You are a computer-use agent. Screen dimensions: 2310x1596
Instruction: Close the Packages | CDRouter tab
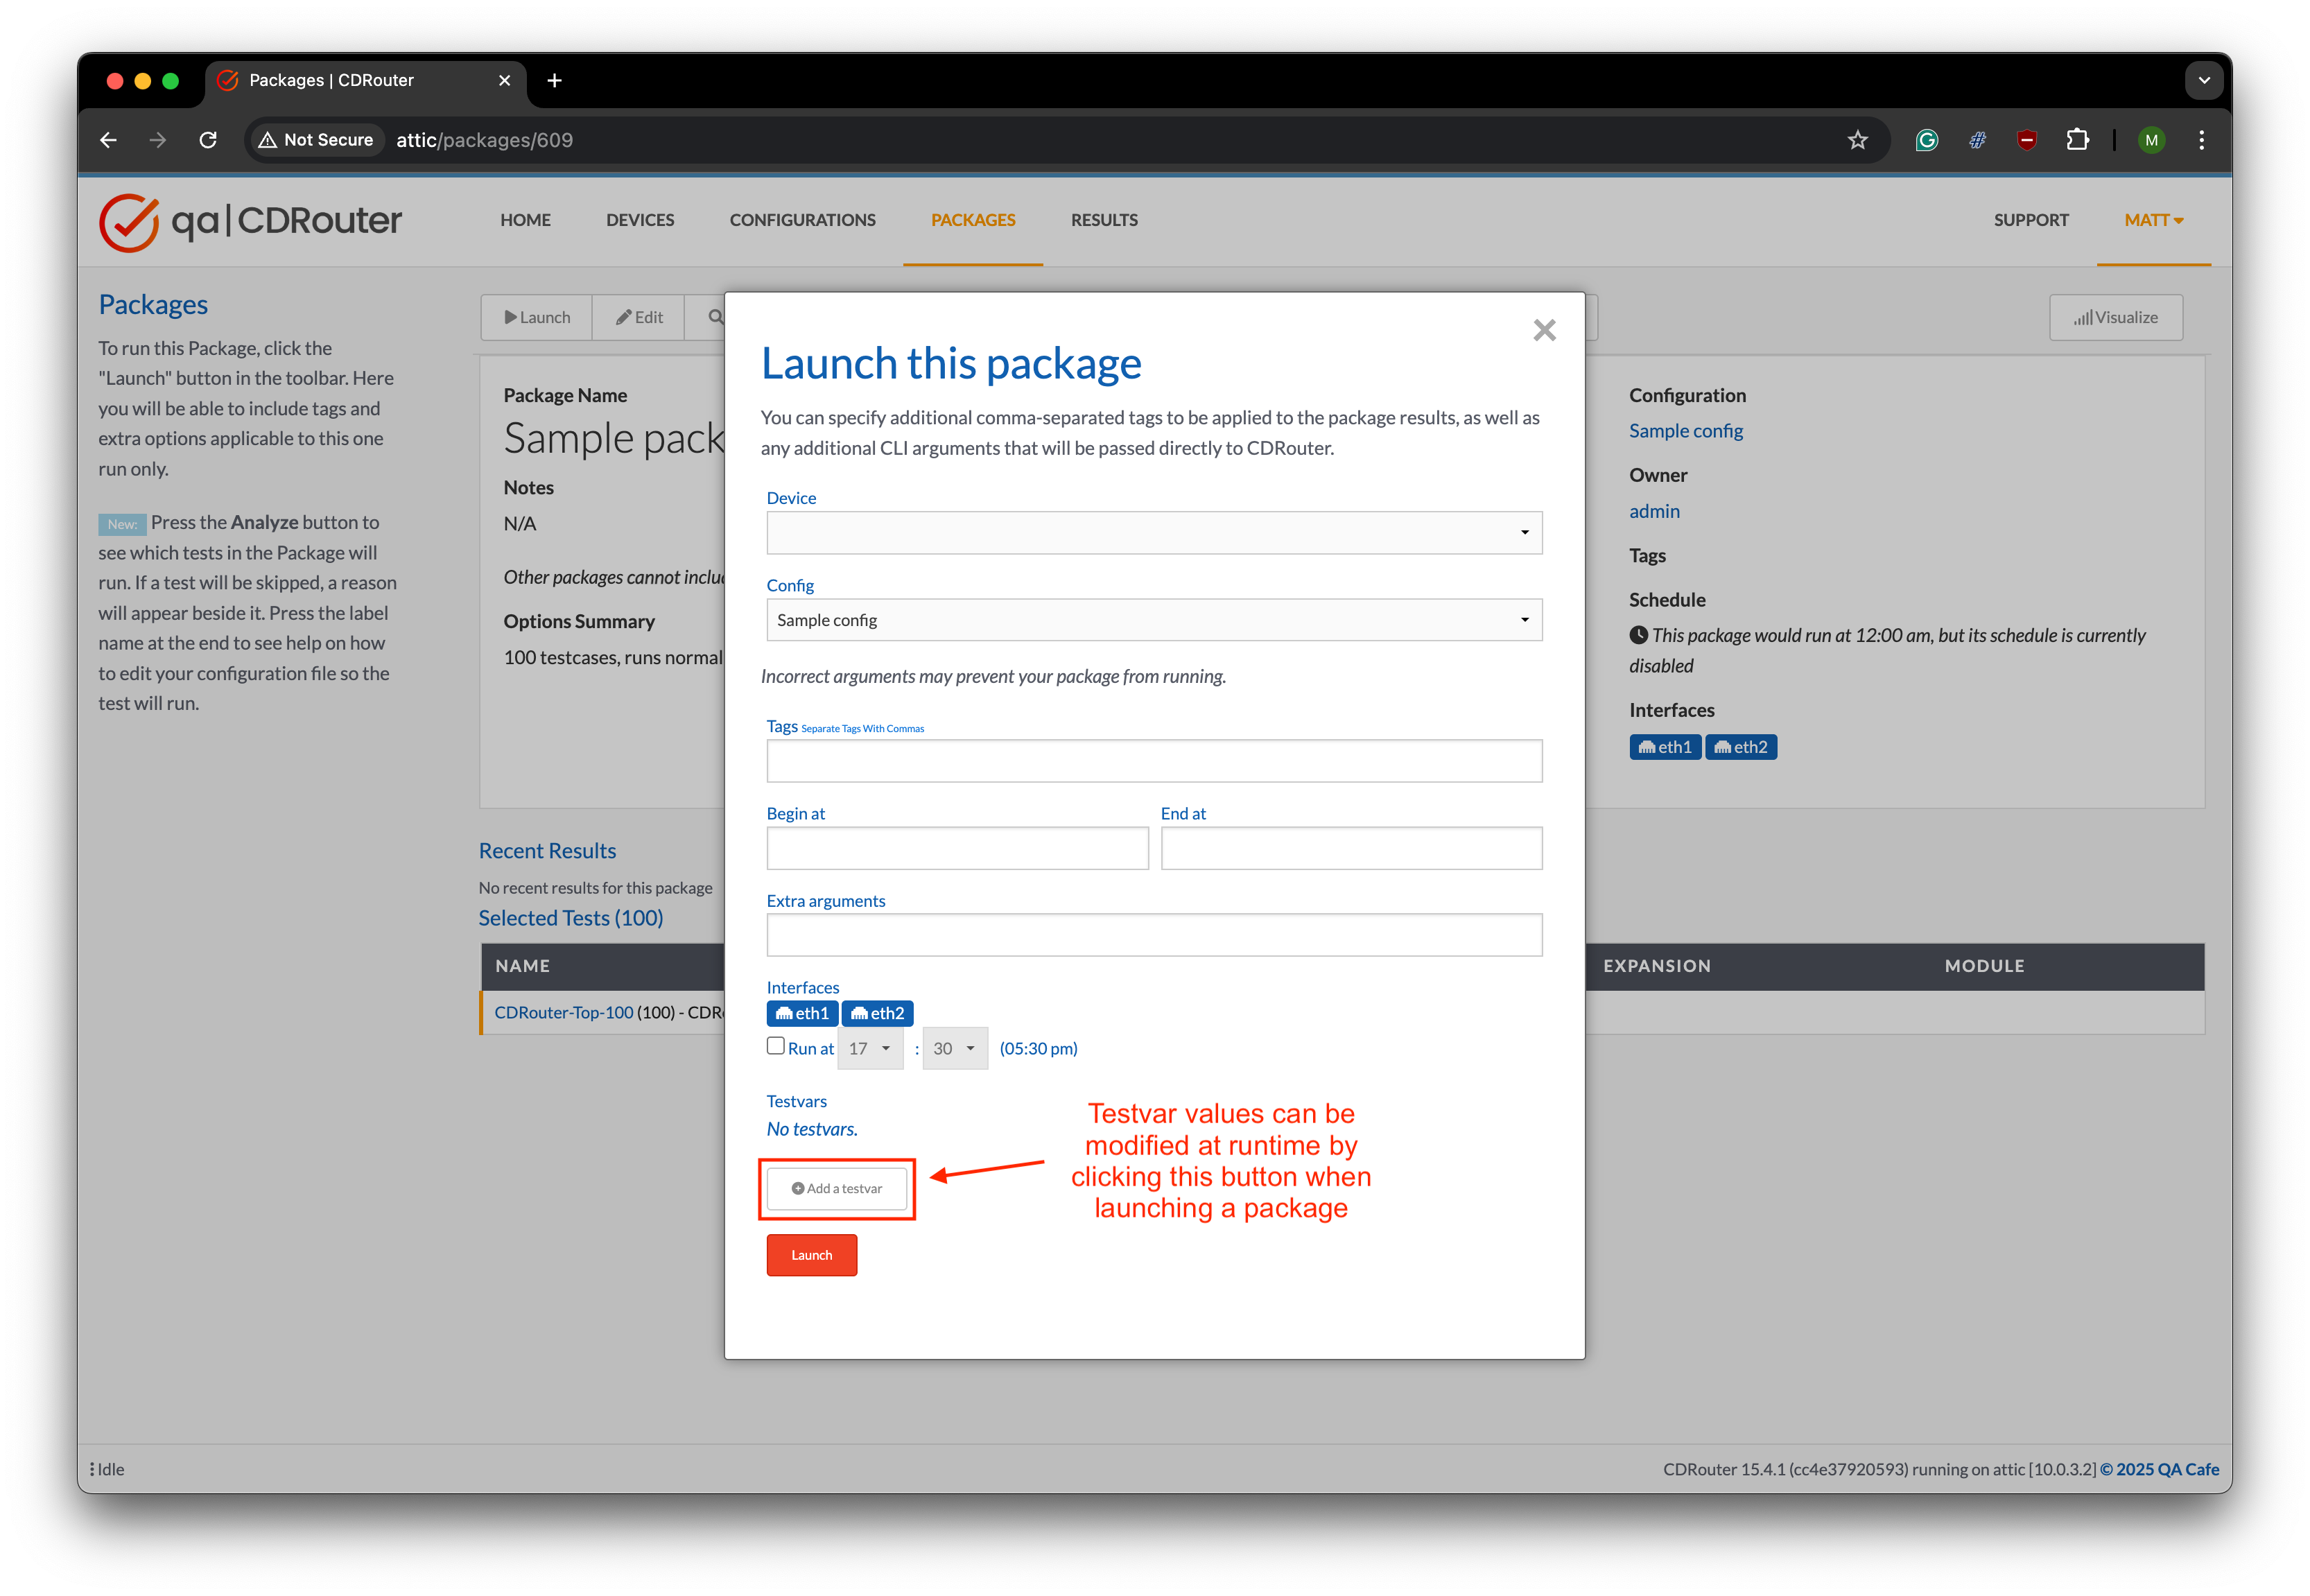(504, 80)
